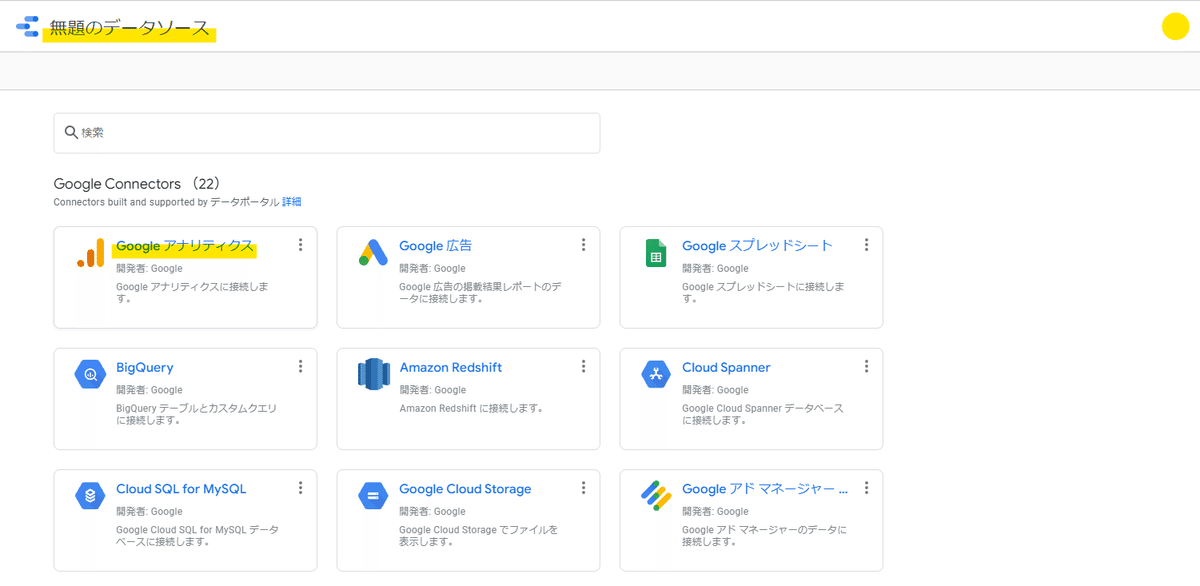This screenshot has height=586, width=1200.
Task: Open three-dot menu on Cloud Spanner card
Action: pyautogui.click(x=866, y=367)
